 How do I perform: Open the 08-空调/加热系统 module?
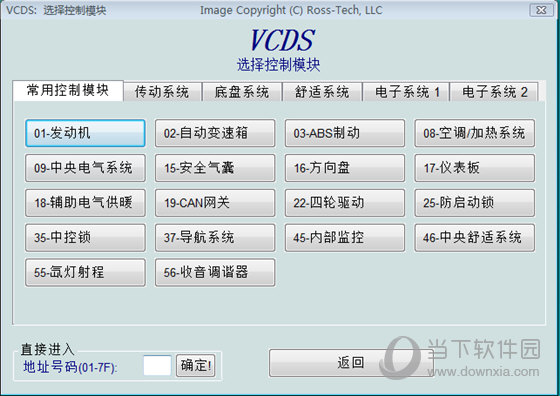475,133
